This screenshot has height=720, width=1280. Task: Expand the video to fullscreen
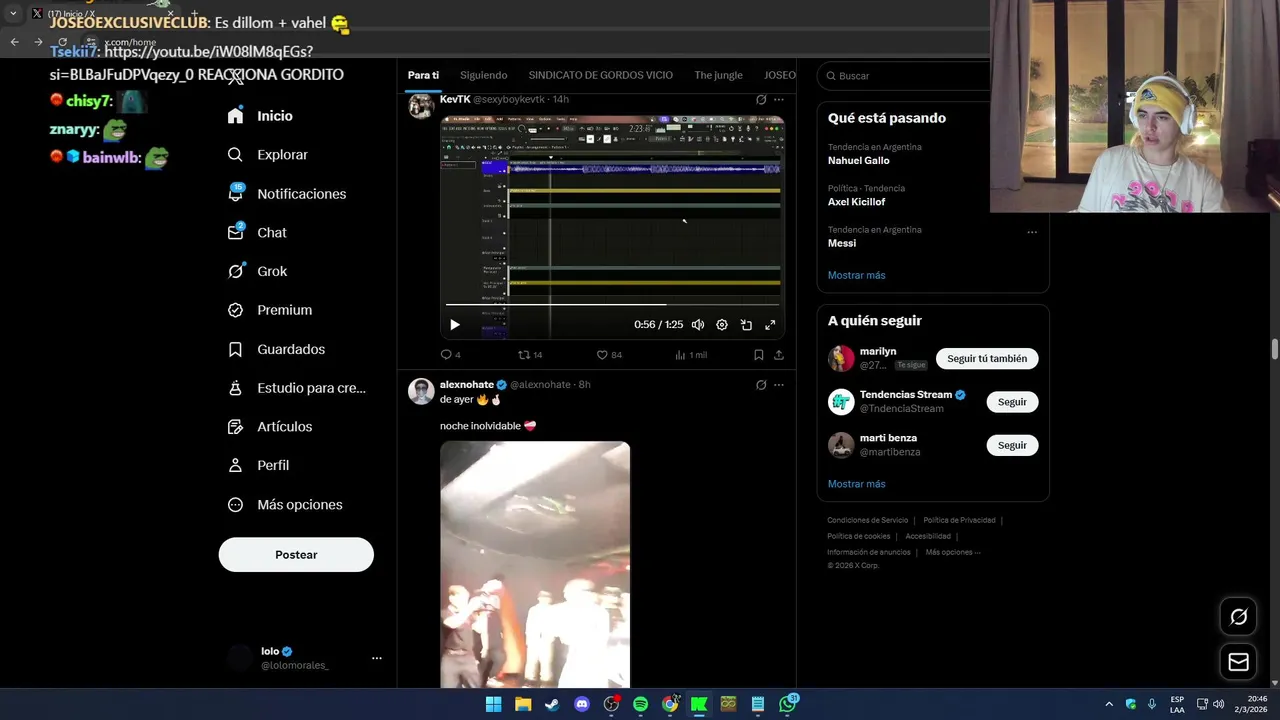click(x=770, y=325)
